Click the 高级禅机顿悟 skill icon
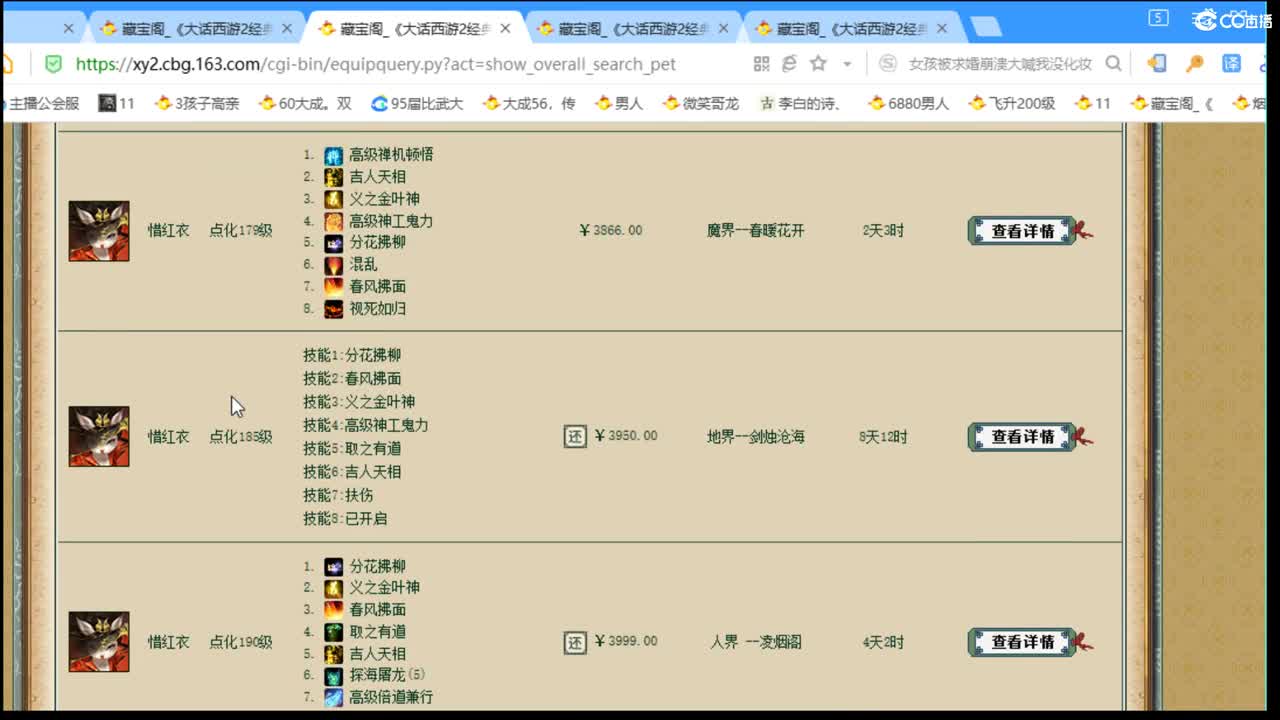 point(334,155)
